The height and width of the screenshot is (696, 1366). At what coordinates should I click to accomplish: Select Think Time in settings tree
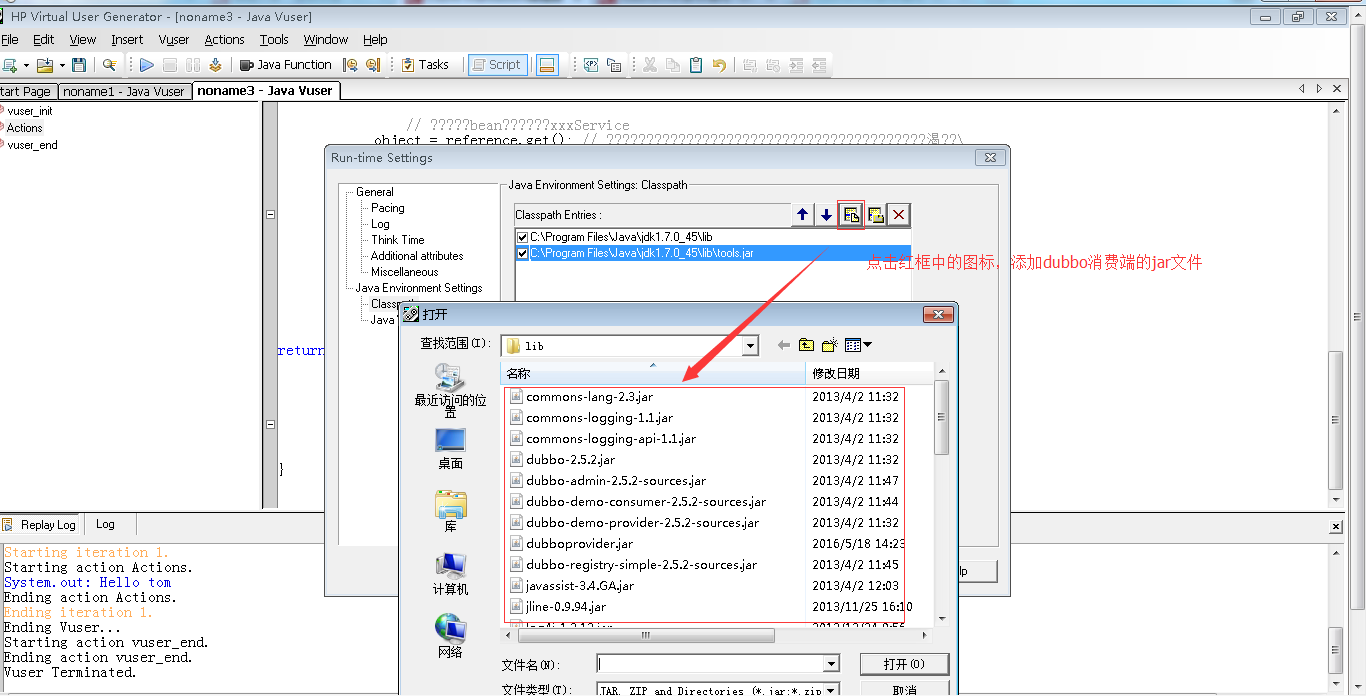398,240
